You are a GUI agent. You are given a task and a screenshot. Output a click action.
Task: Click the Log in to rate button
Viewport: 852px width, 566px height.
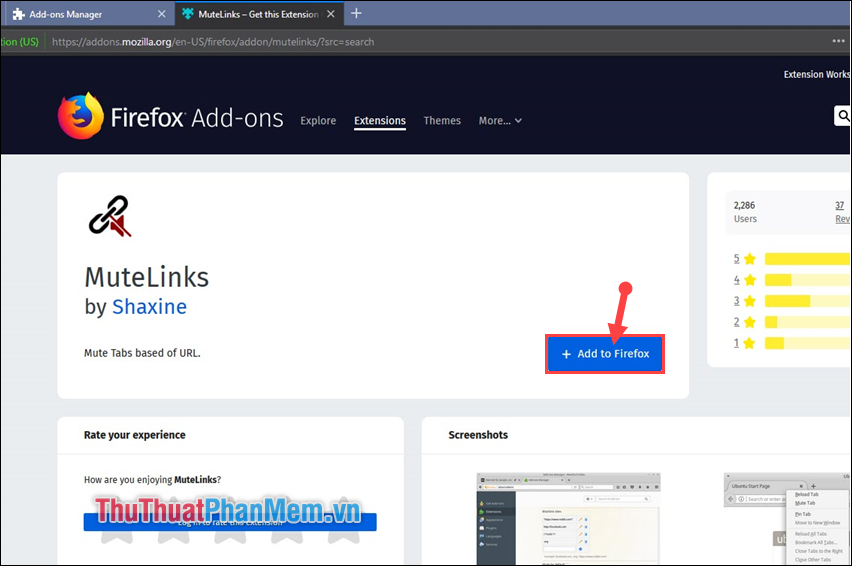click(230, 522)
